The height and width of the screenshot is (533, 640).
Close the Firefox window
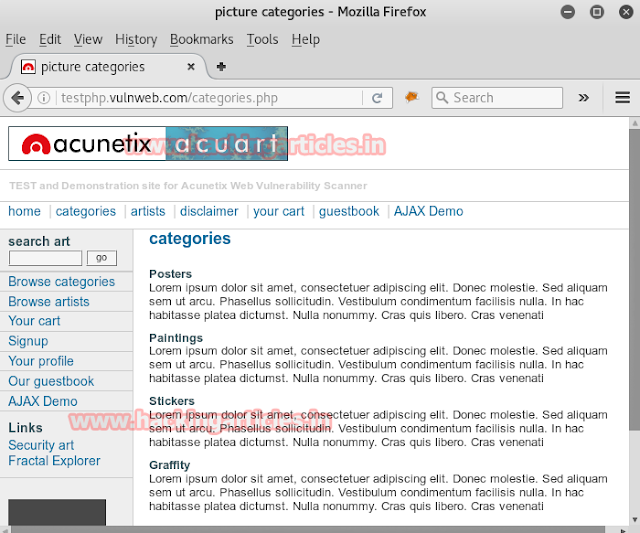626,12
